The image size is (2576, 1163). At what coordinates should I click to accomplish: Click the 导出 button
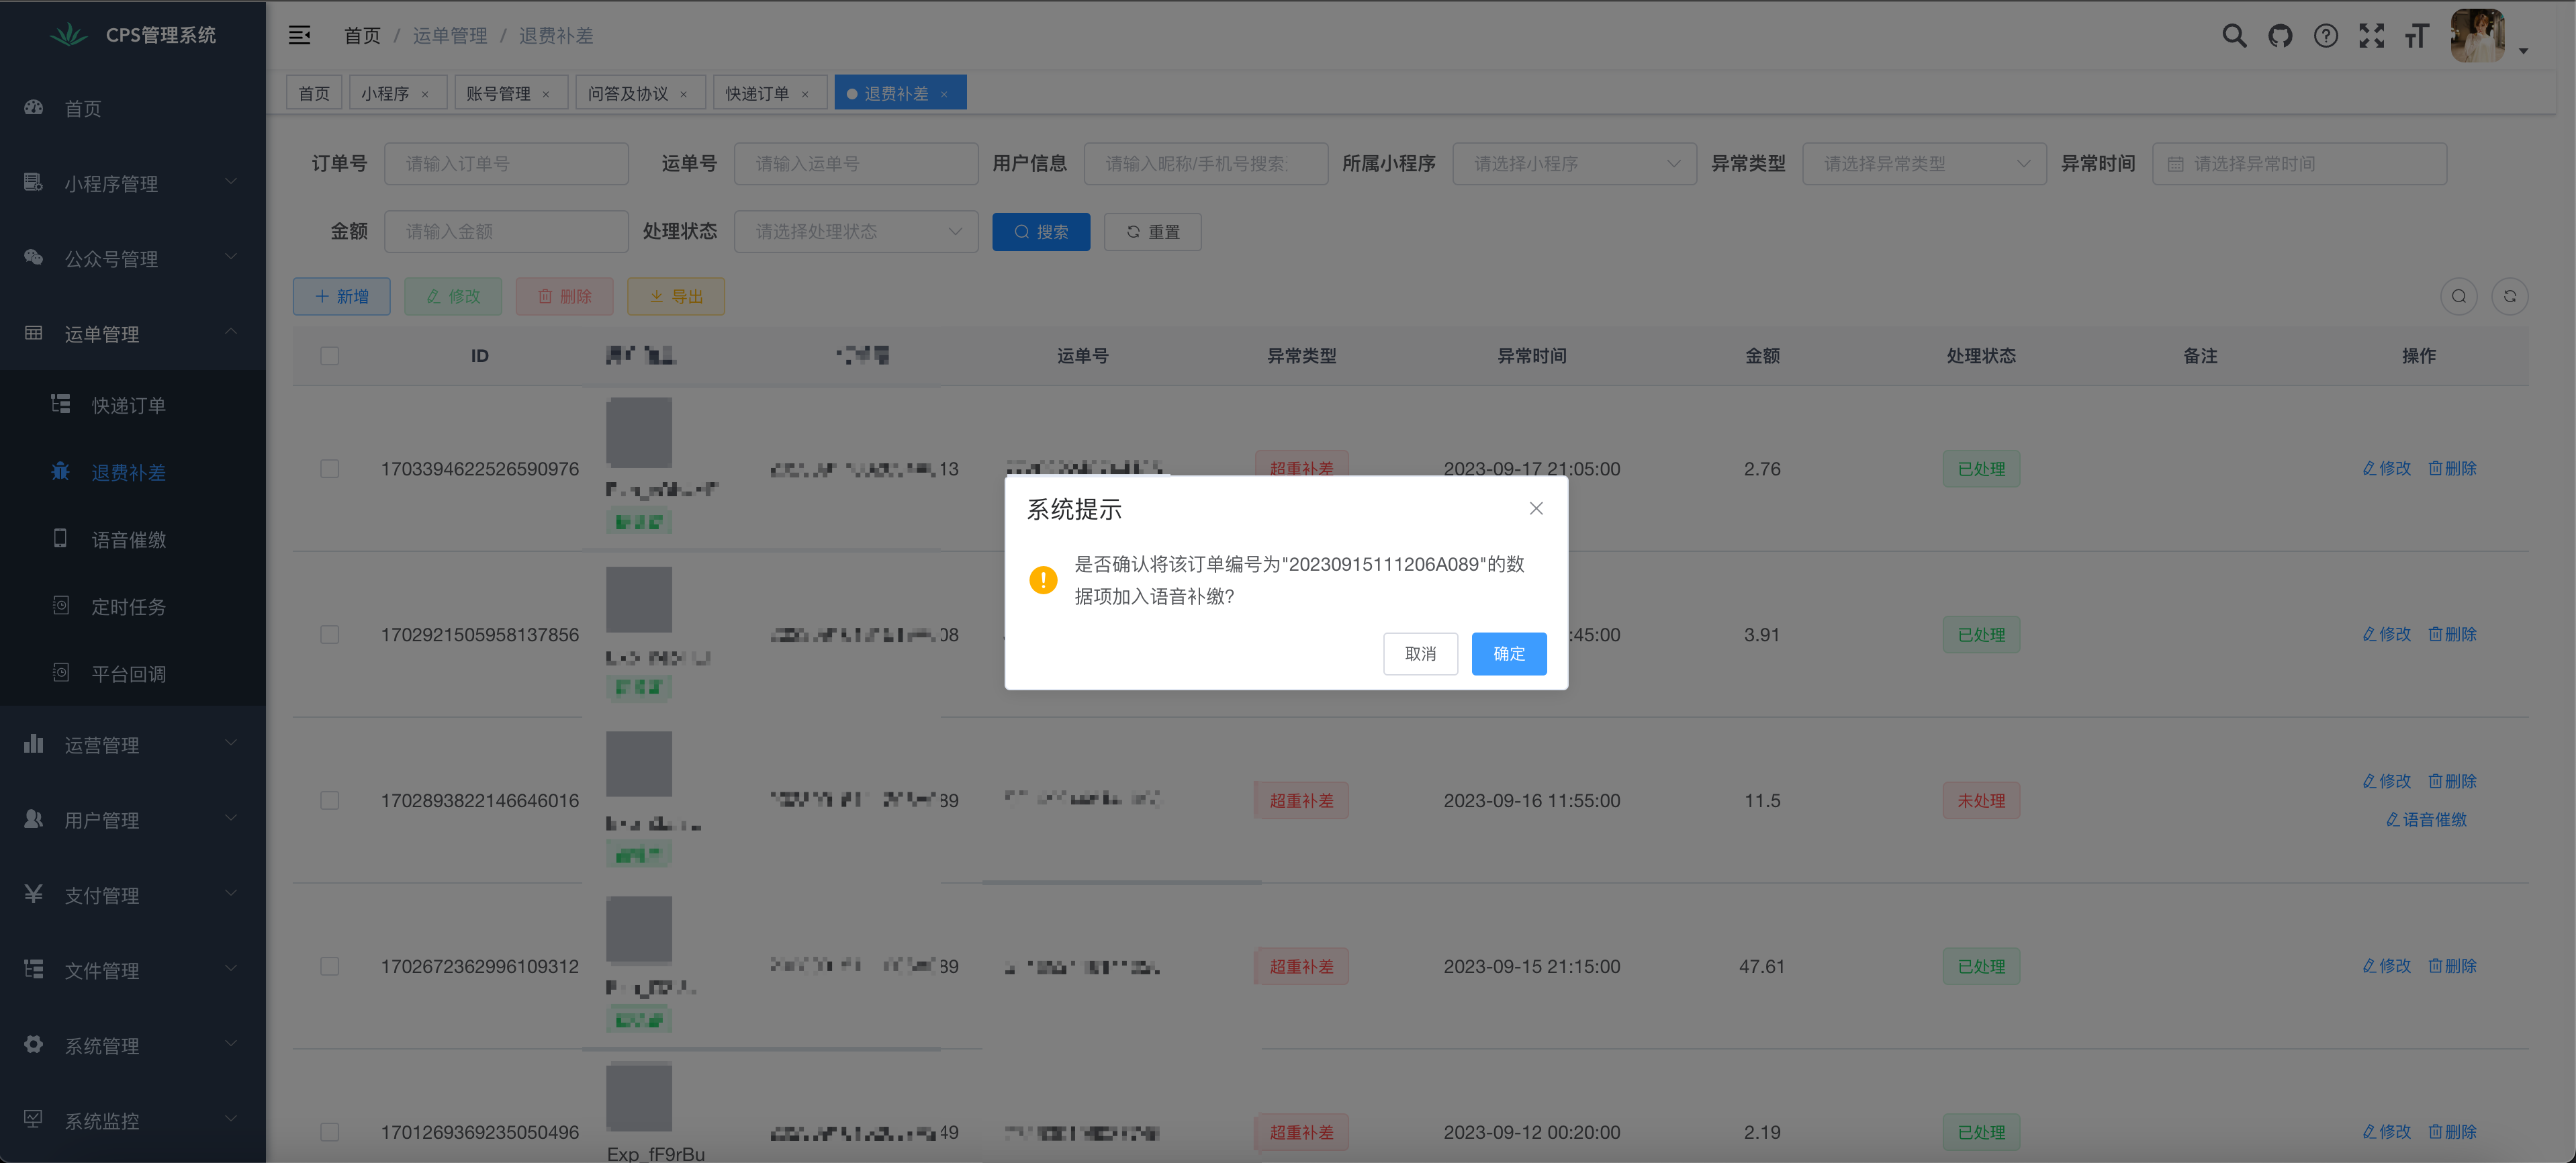click(676, 297)
